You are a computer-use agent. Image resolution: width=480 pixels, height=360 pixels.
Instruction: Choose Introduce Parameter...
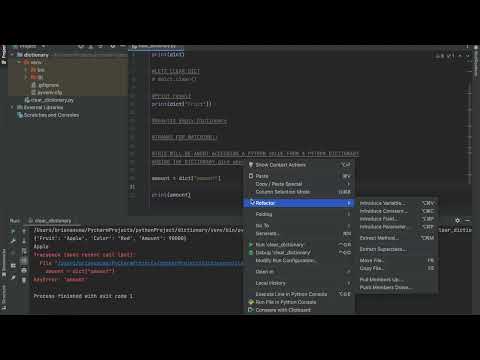[397, 227]
